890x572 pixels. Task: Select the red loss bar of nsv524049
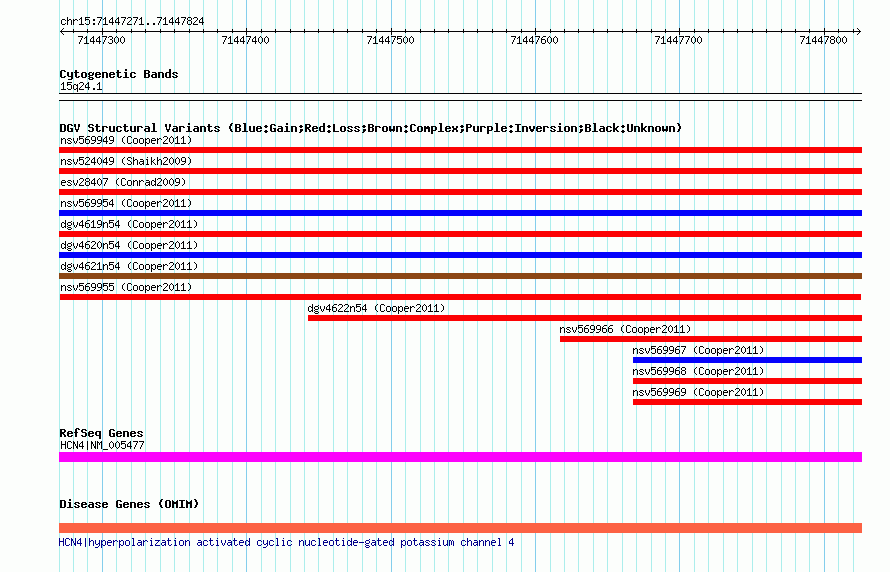(x=460, y=171)
